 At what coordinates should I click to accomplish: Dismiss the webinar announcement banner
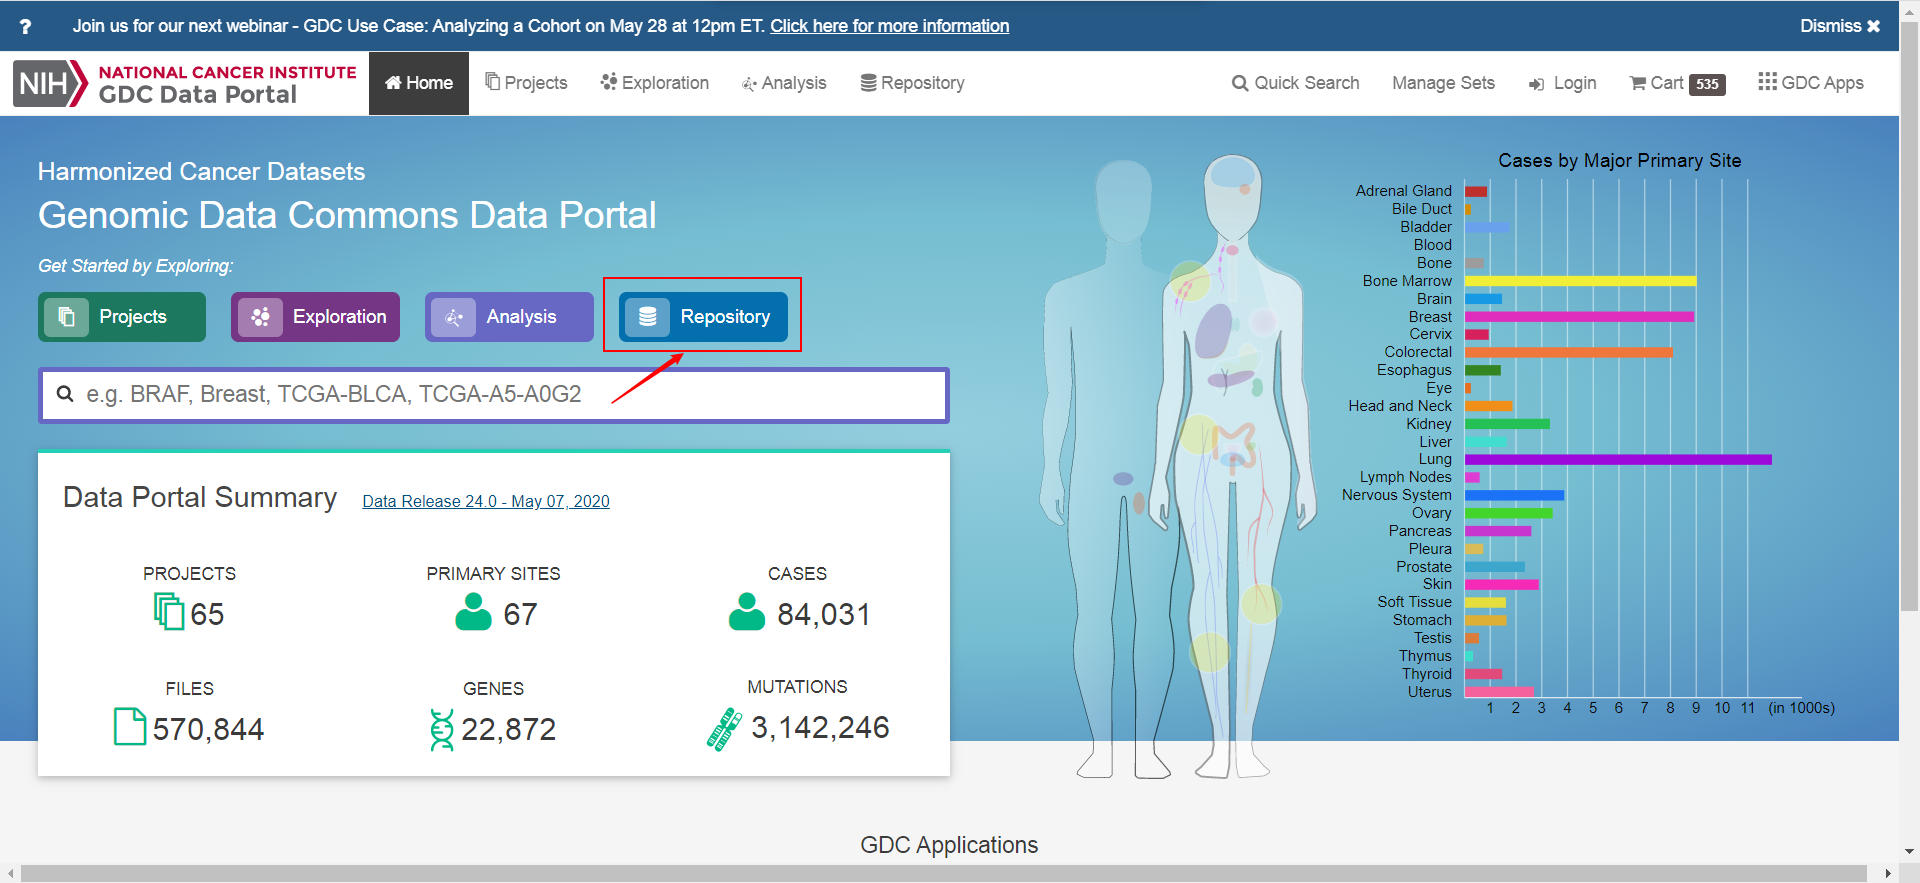1840,26
